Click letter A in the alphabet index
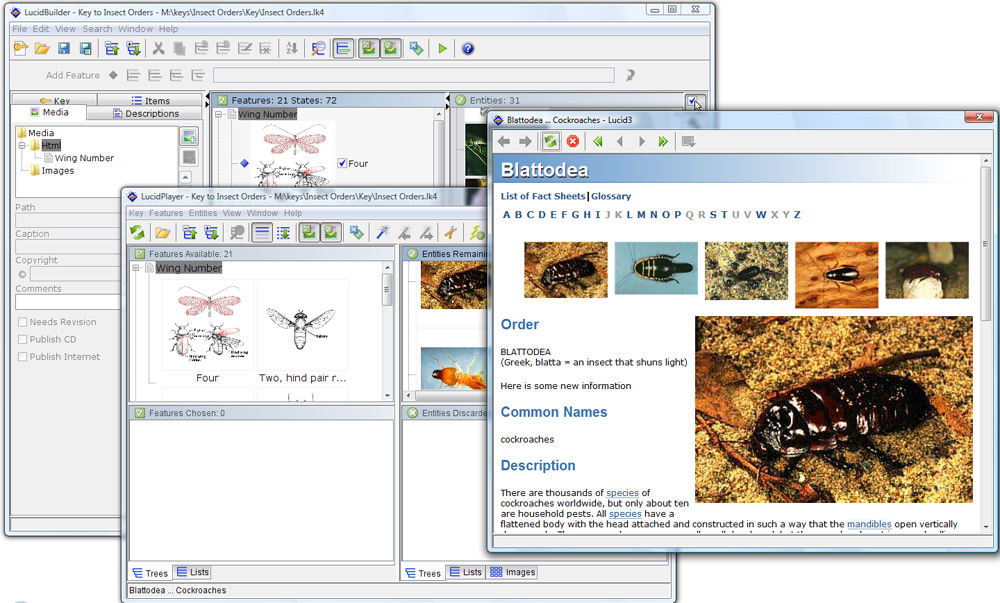The image size is (1000, 603). (506, 215)
